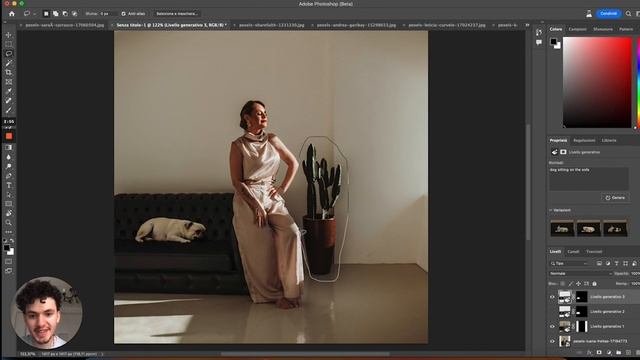This screenshot has width=640, height=360.
Task: Select the Gradient tool
Action: click(x=9, y=147)
